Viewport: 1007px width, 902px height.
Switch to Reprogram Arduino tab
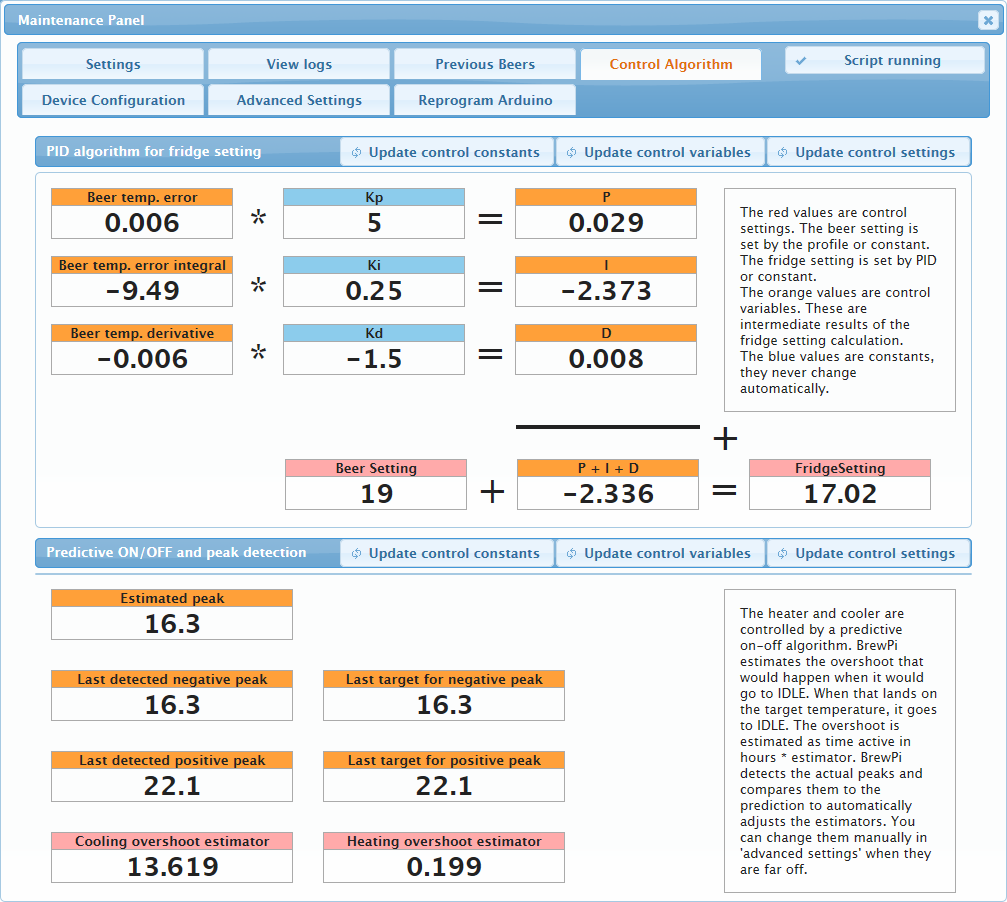pyautogui.click(x=485, y=100)
